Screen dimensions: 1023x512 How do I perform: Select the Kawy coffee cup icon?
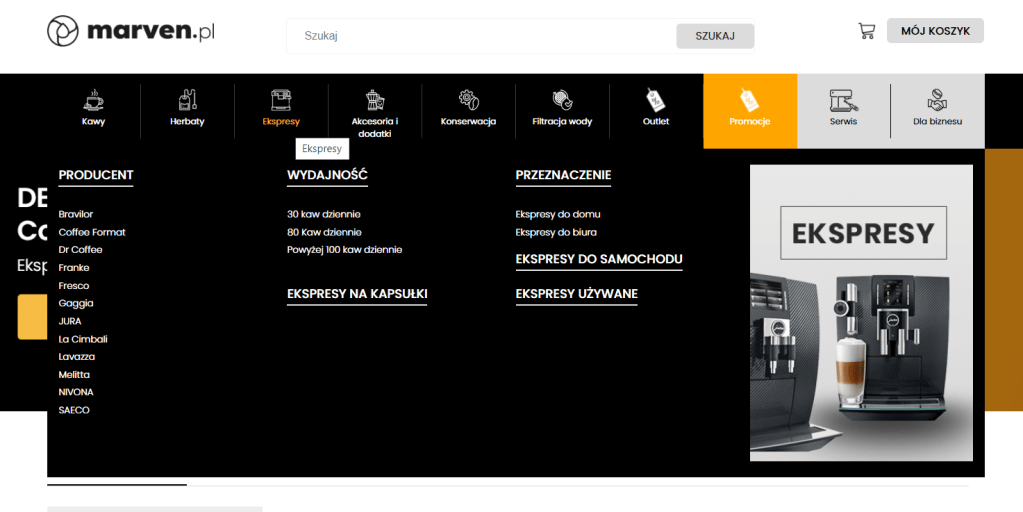coord(93,99)
